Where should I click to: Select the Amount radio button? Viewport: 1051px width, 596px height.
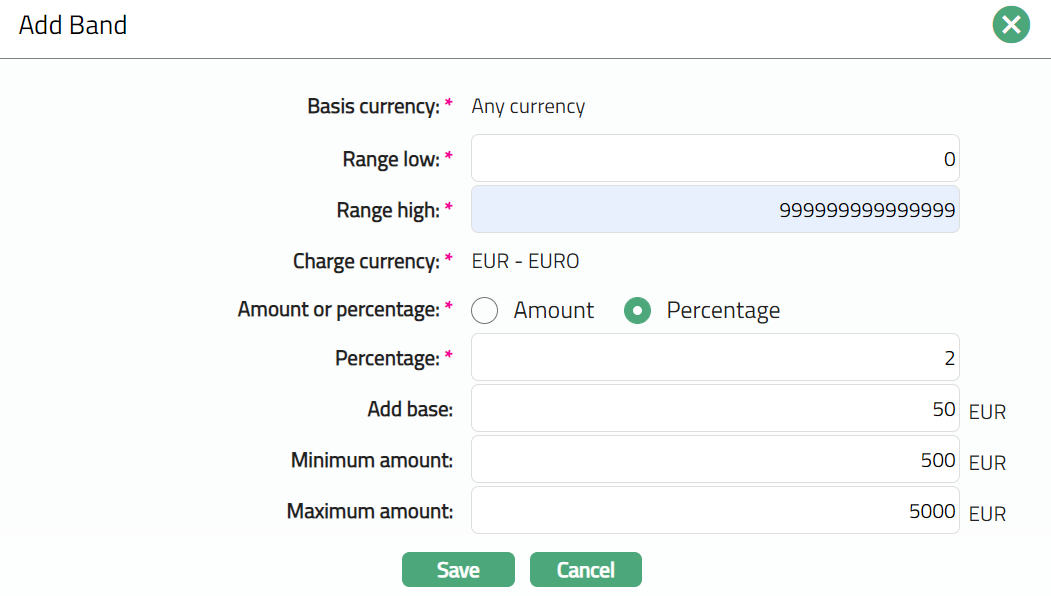[x=485, y=311]
